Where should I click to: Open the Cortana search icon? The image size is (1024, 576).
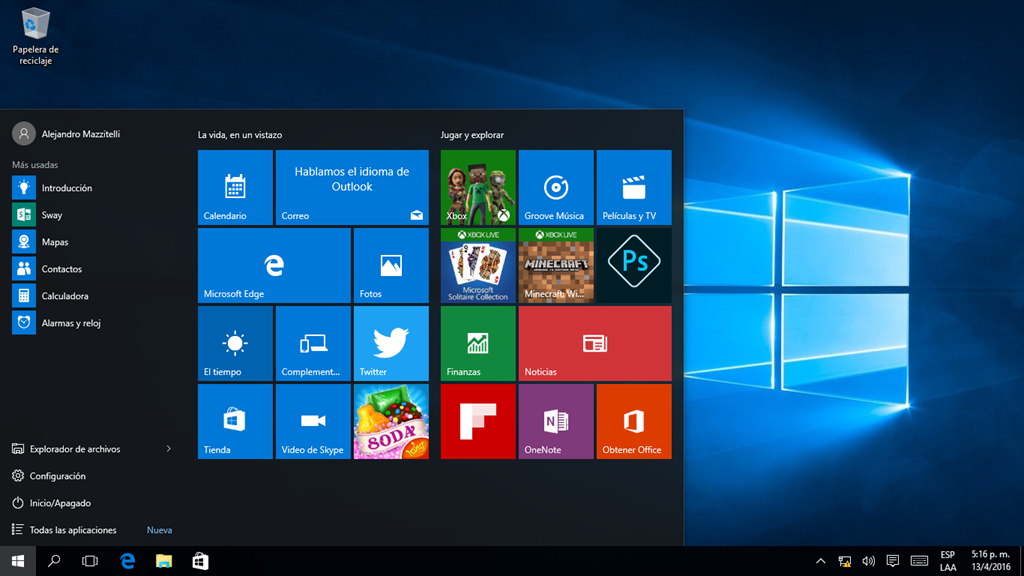pos(54,561)
